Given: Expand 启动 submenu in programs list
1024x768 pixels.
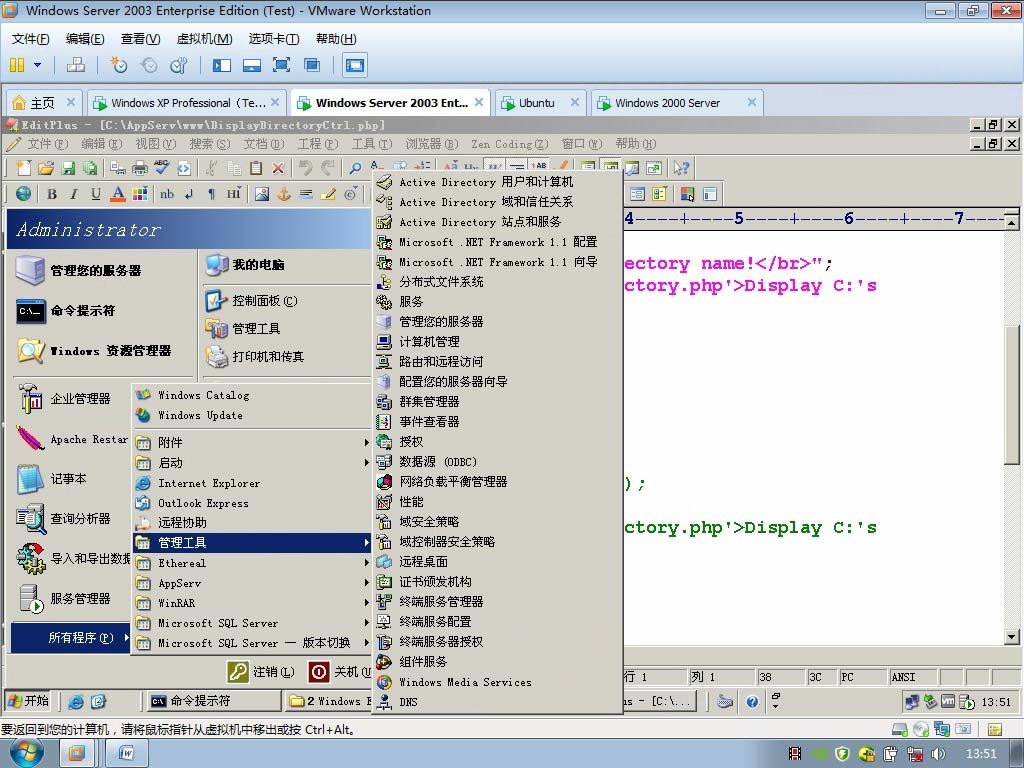Looking at the screenshot, I should (x=252, y=462).
